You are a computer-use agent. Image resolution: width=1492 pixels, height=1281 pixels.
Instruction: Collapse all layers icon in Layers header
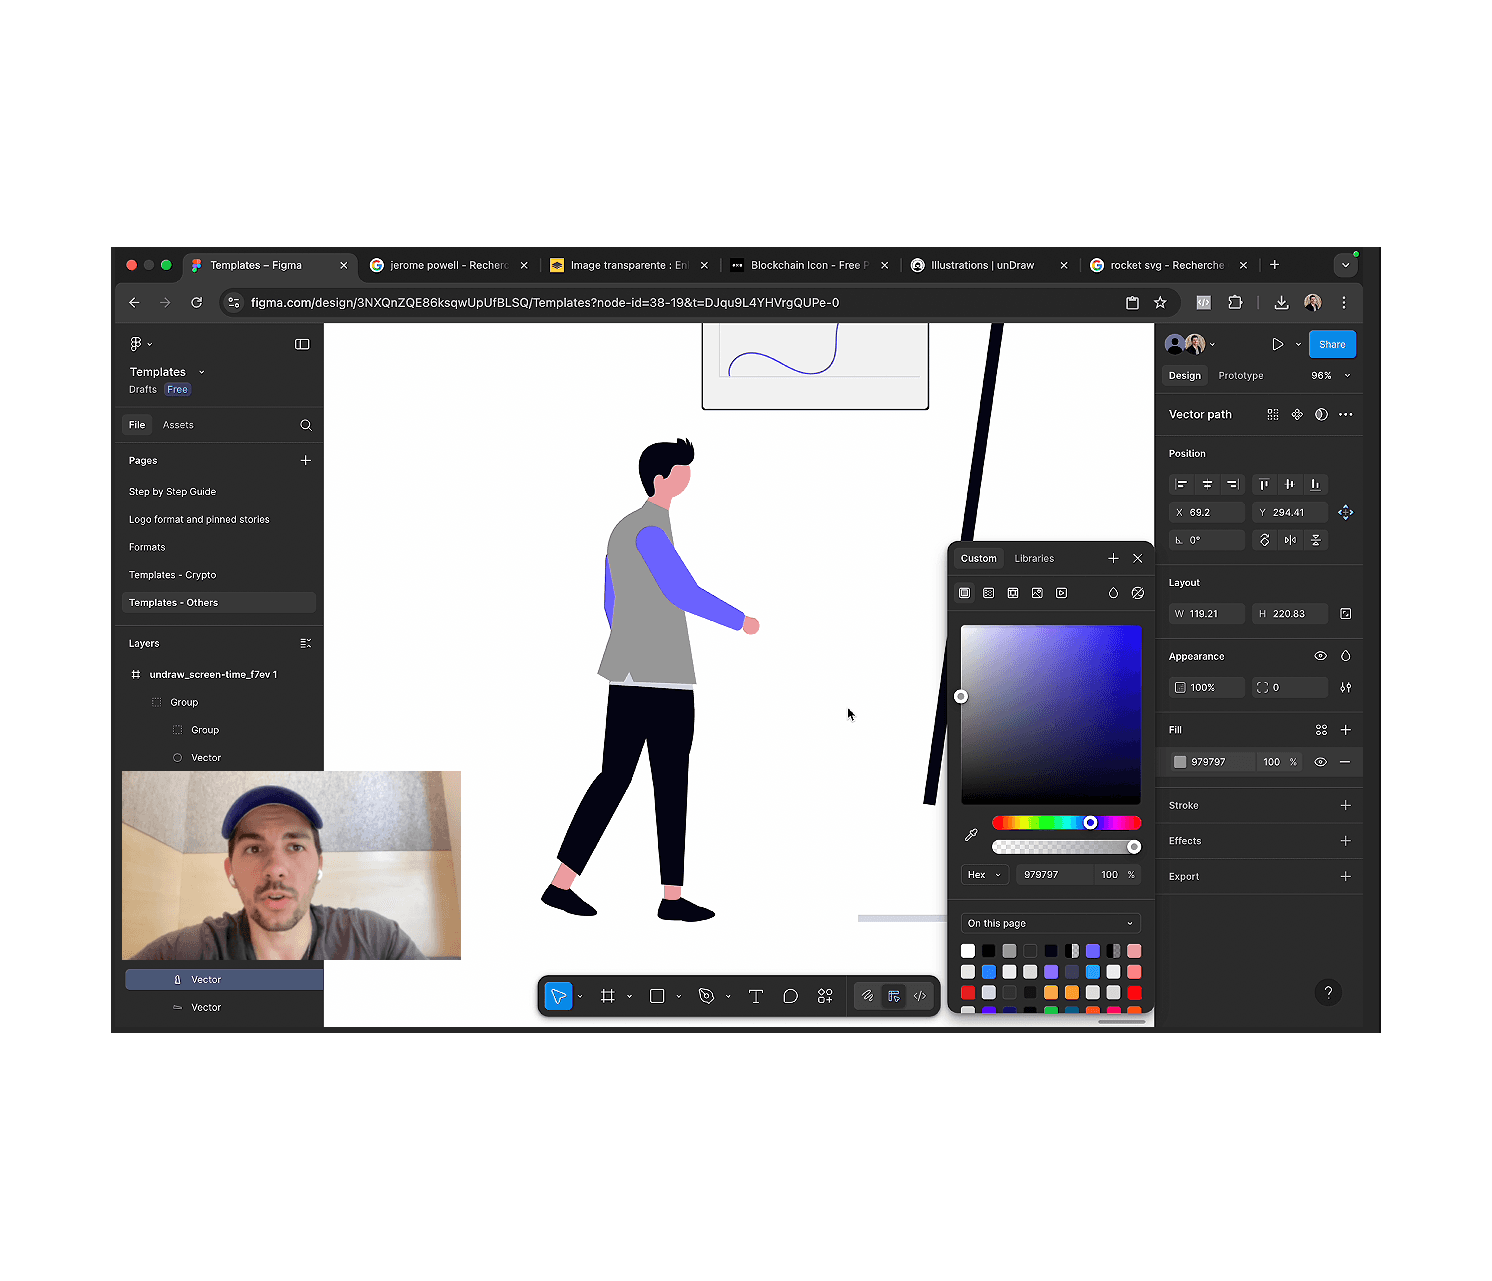306,643
